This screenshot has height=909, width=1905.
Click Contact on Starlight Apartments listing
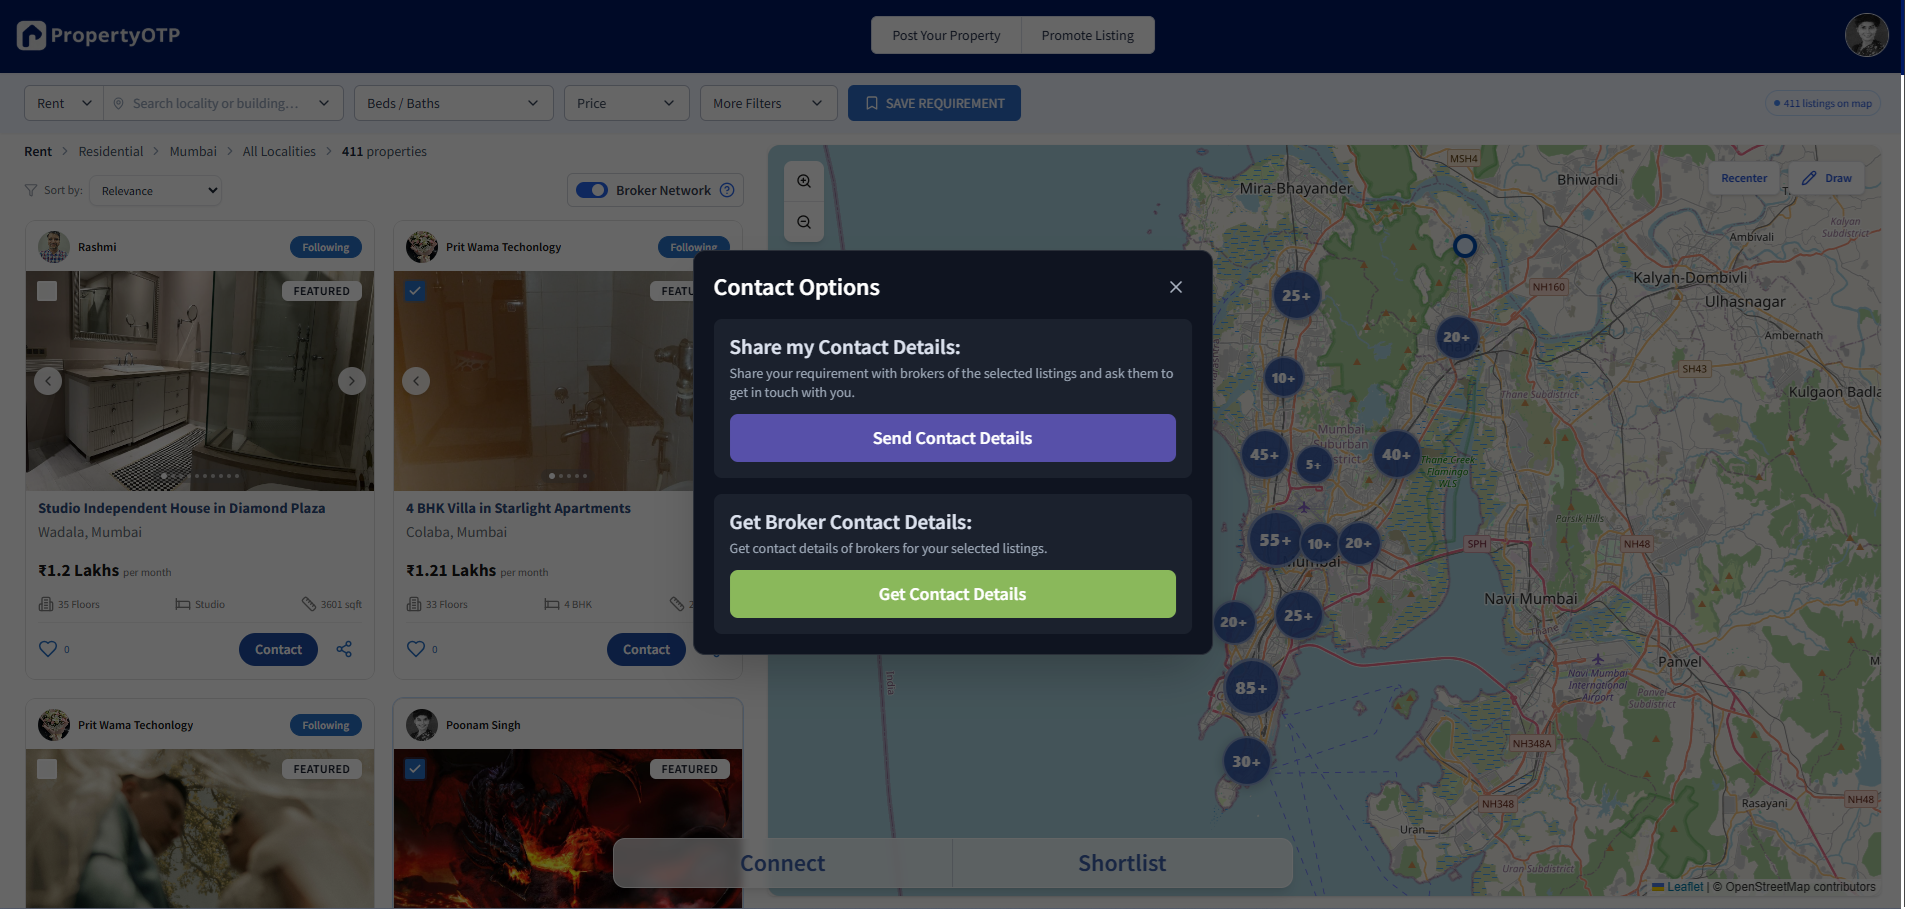(x=646, y=649)
